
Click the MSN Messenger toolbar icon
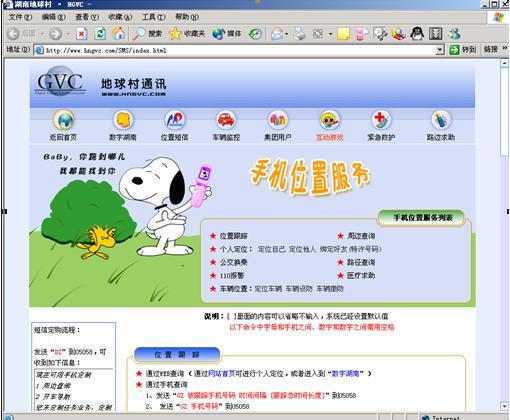click(454, 34)
